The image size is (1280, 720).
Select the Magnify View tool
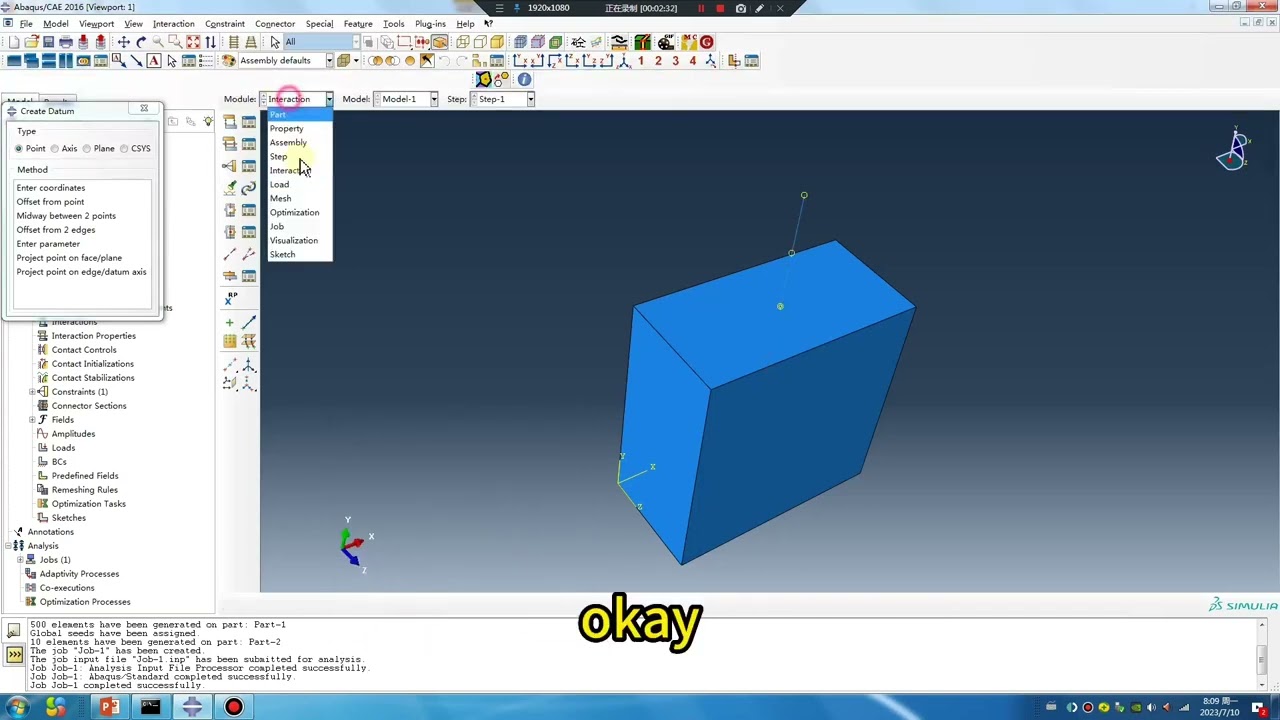158,42
